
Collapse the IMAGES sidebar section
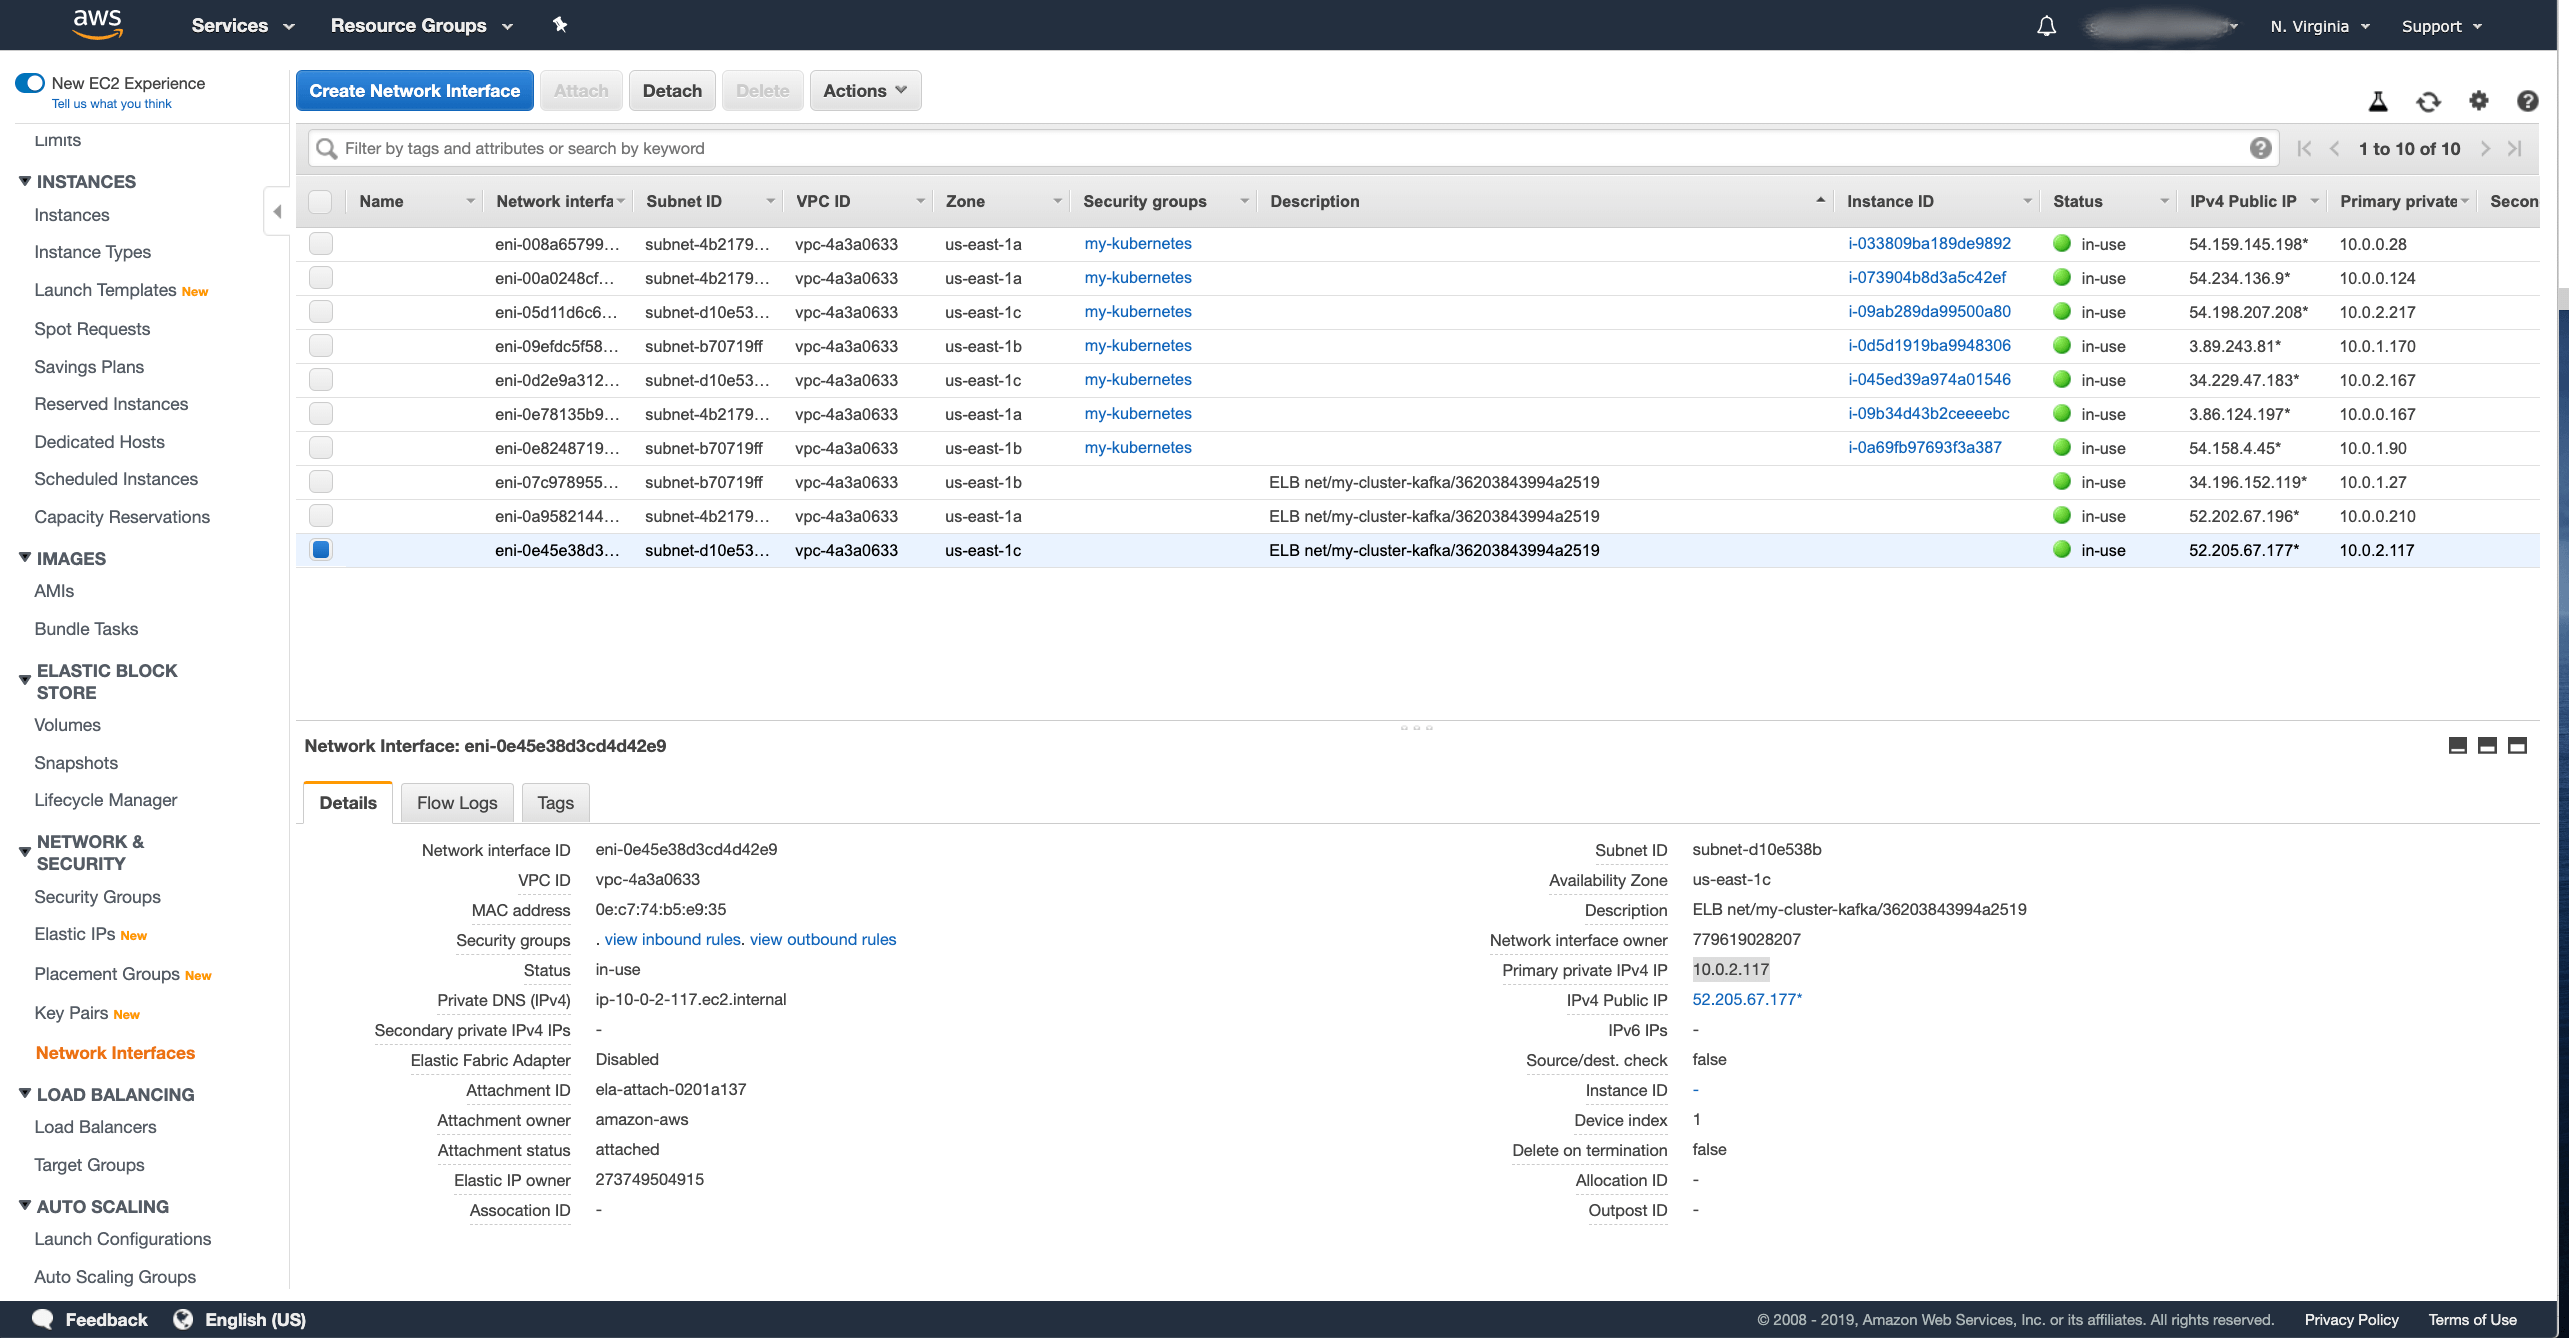pyautogui.click(x=24, y=558)
